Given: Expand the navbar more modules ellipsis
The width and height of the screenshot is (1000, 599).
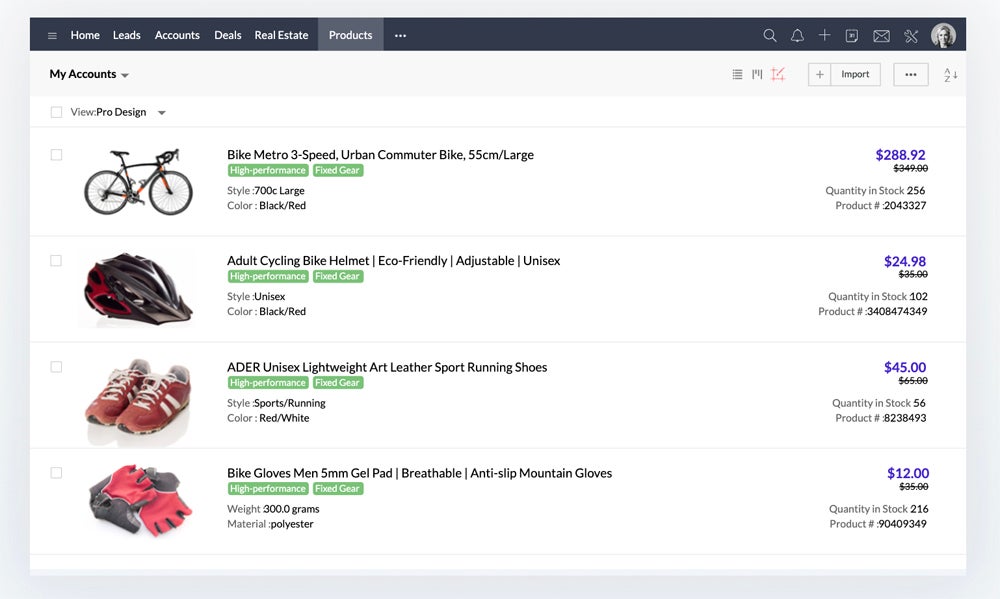Looking at the screenshot, I should tap(401, 36).
